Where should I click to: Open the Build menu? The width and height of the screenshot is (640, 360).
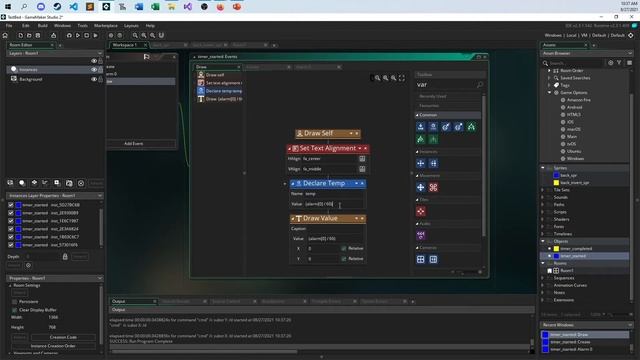click(x=42, y=26)
